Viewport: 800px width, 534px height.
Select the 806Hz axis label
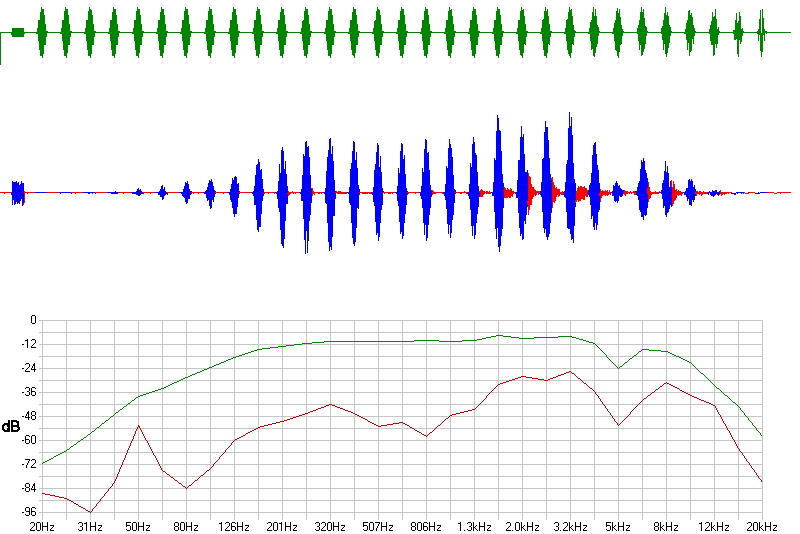(x=426, y=527)
